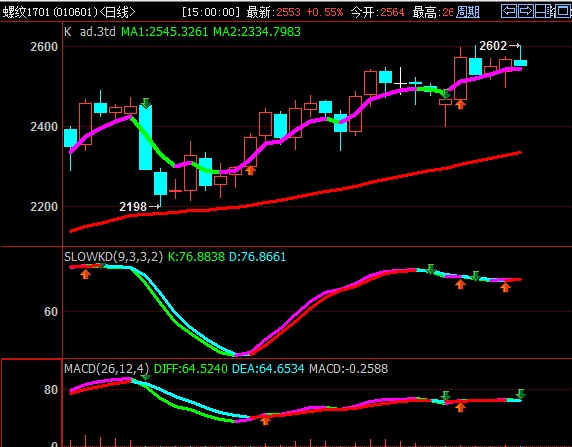Open the 周期 period link

point(468,12)
